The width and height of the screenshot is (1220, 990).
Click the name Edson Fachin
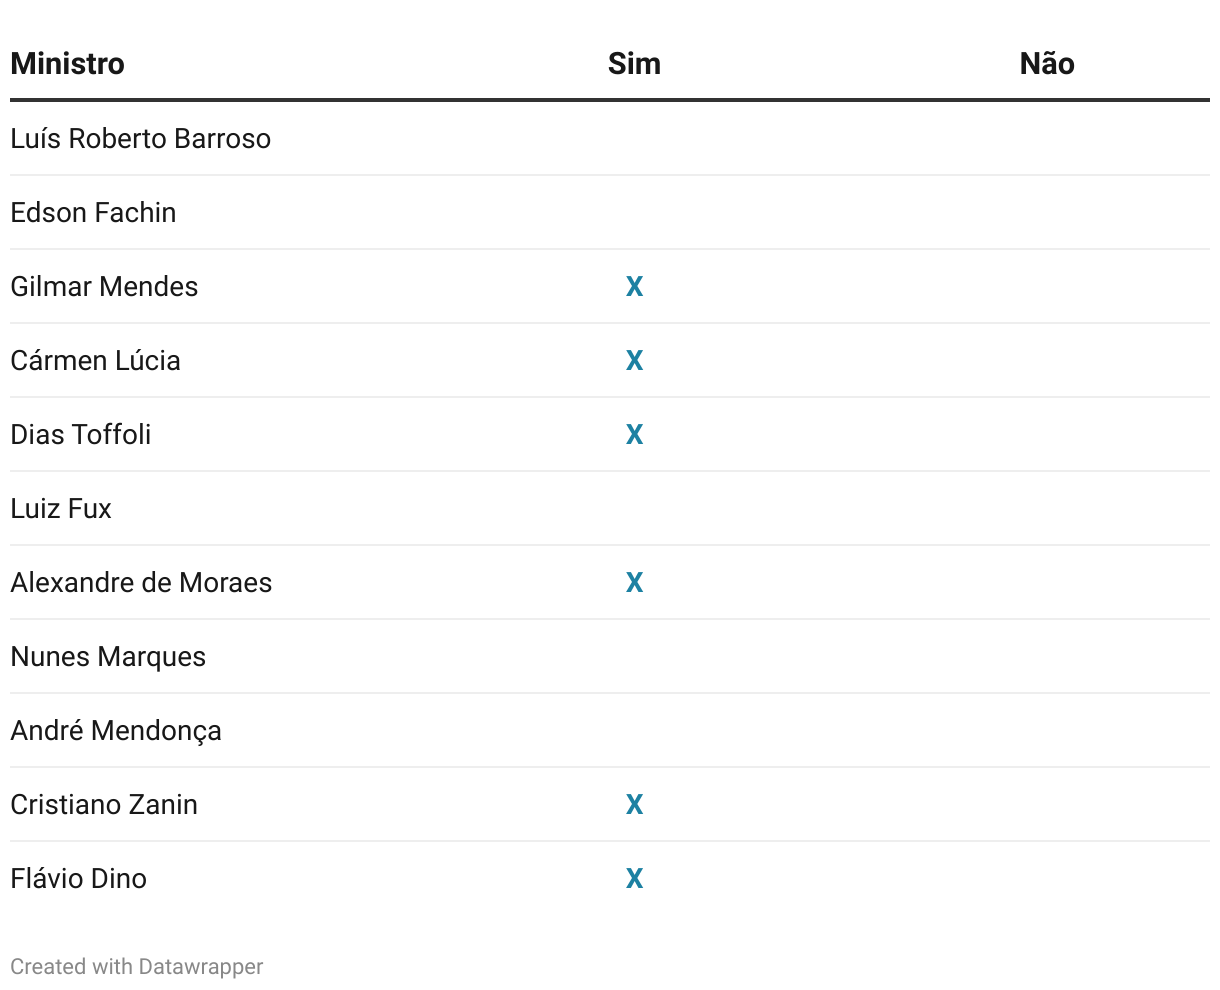coord(93,213)
